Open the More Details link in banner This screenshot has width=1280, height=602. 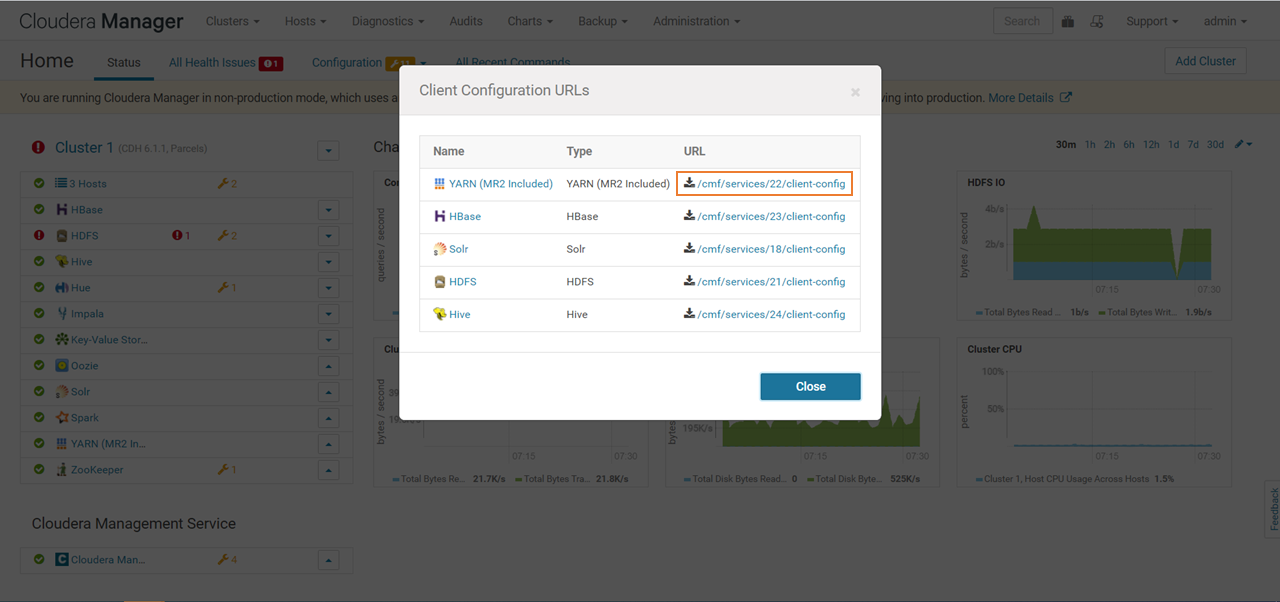[x=1030, y=98]
